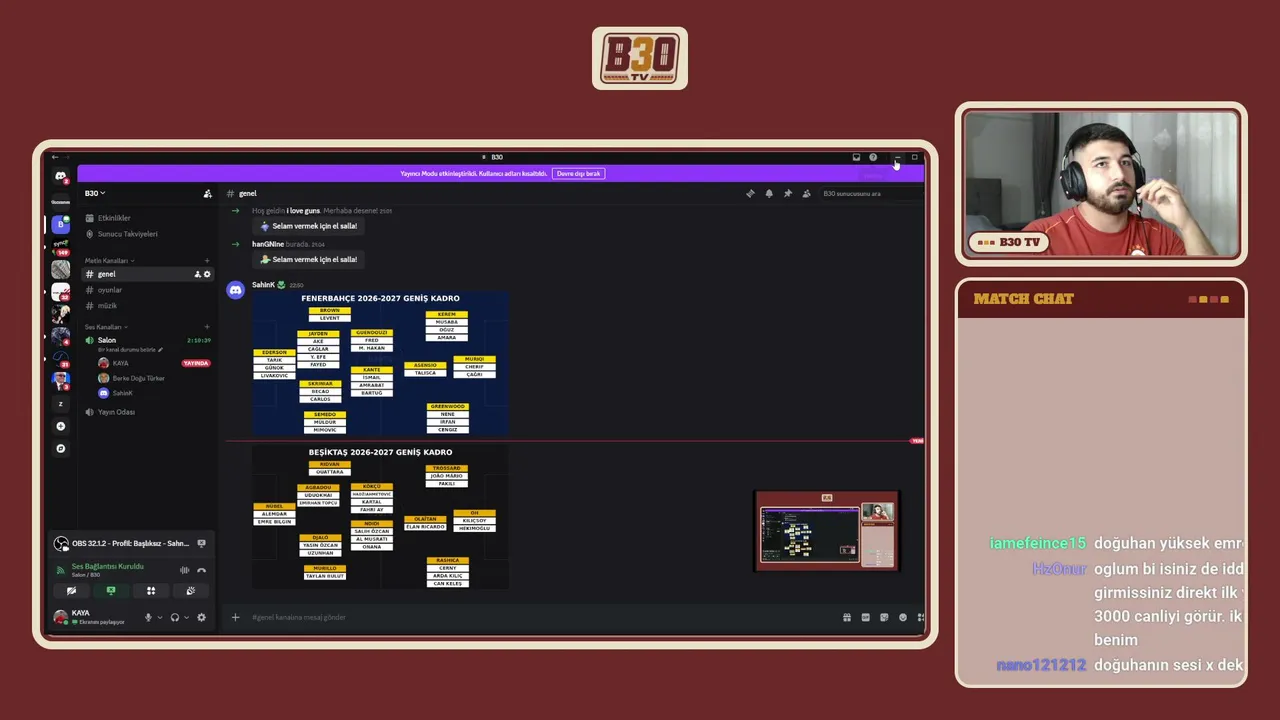Screen dimensions: 1280x720
Task: Open noise suppression waveform icon
Action: (184, 570)
